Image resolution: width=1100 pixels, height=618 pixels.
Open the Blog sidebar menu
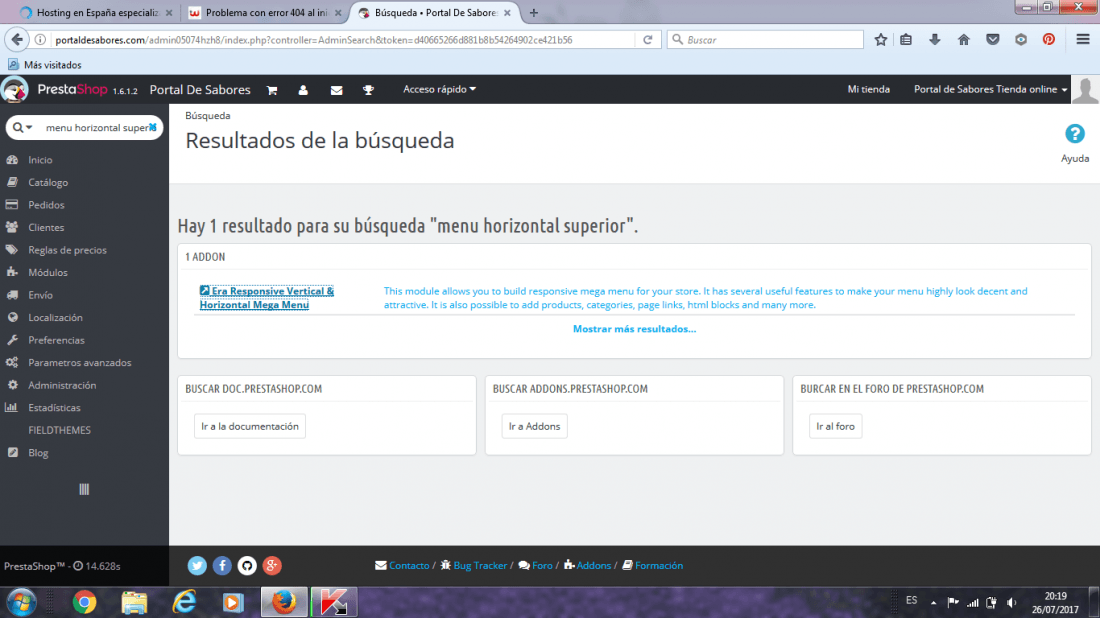pyautogui.click(x=38, y=453)
